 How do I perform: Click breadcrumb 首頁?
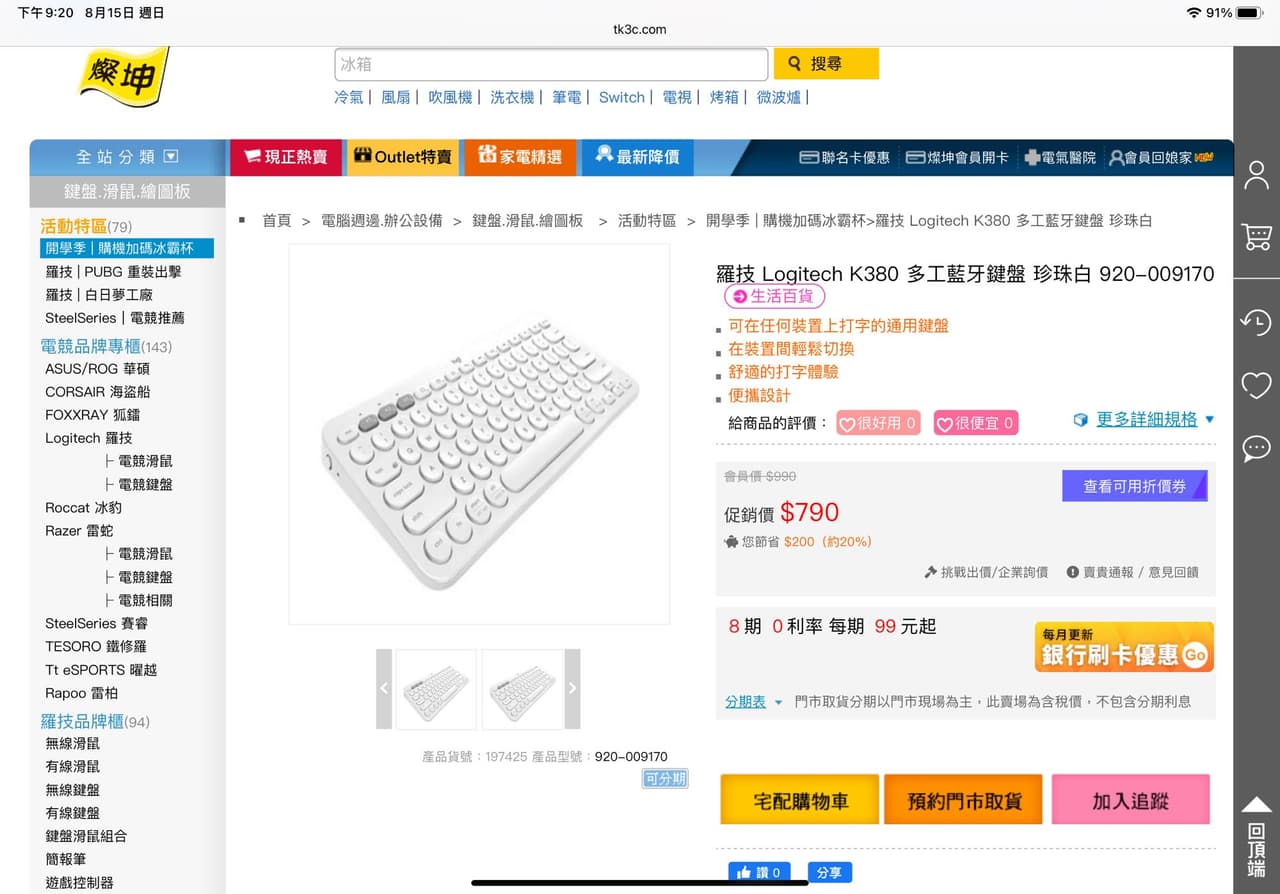[277, 220]
